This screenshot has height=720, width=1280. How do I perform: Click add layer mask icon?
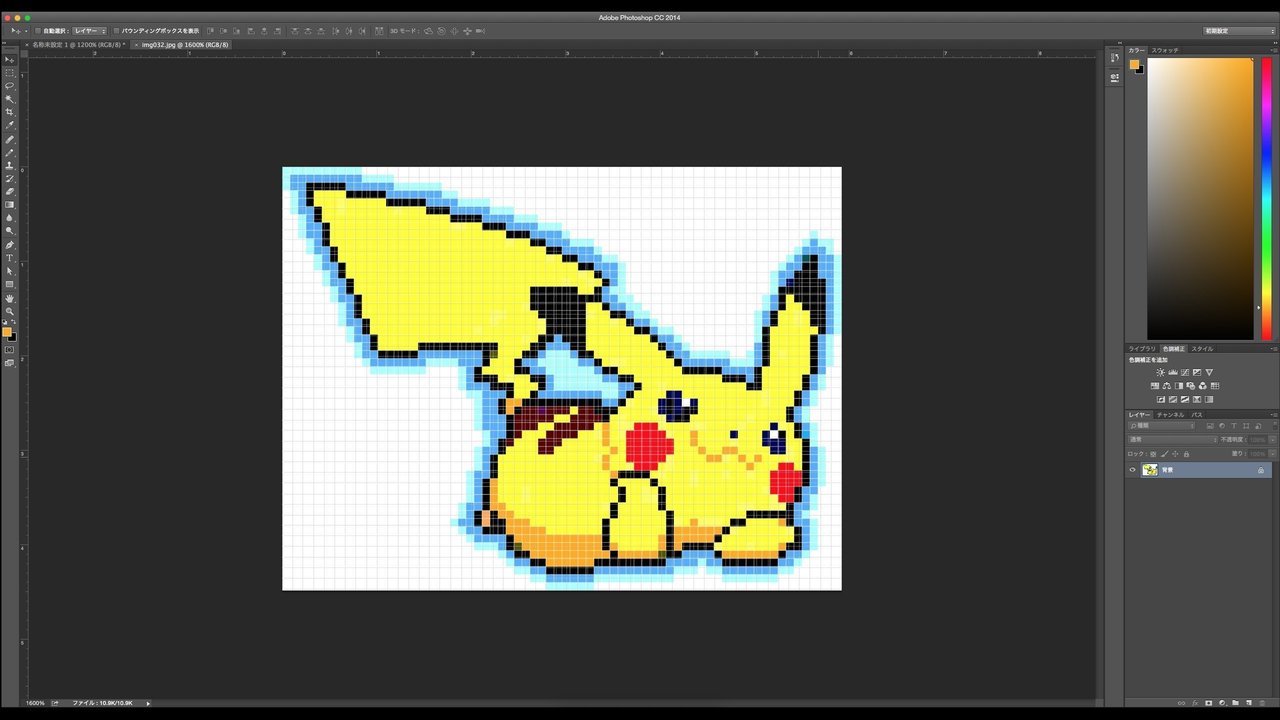(1208, 703)
